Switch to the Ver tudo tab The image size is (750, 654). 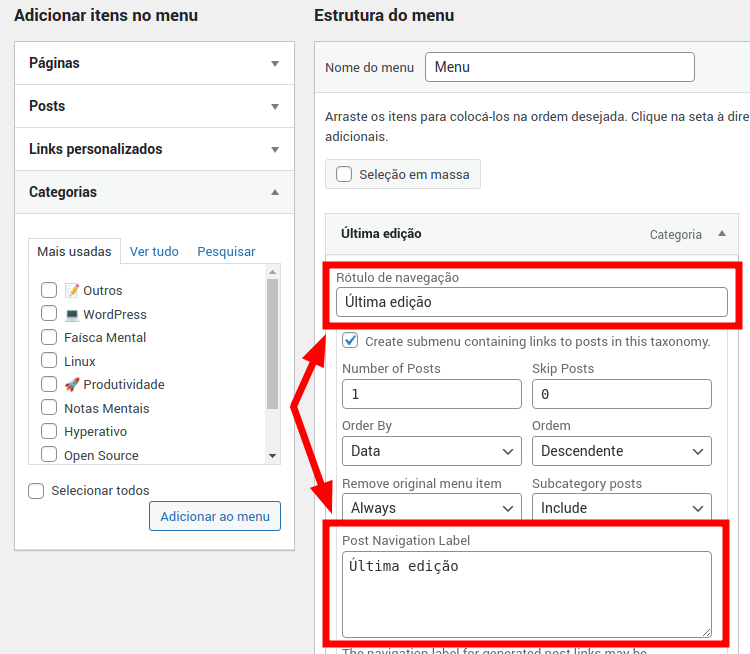pos(154,252)
